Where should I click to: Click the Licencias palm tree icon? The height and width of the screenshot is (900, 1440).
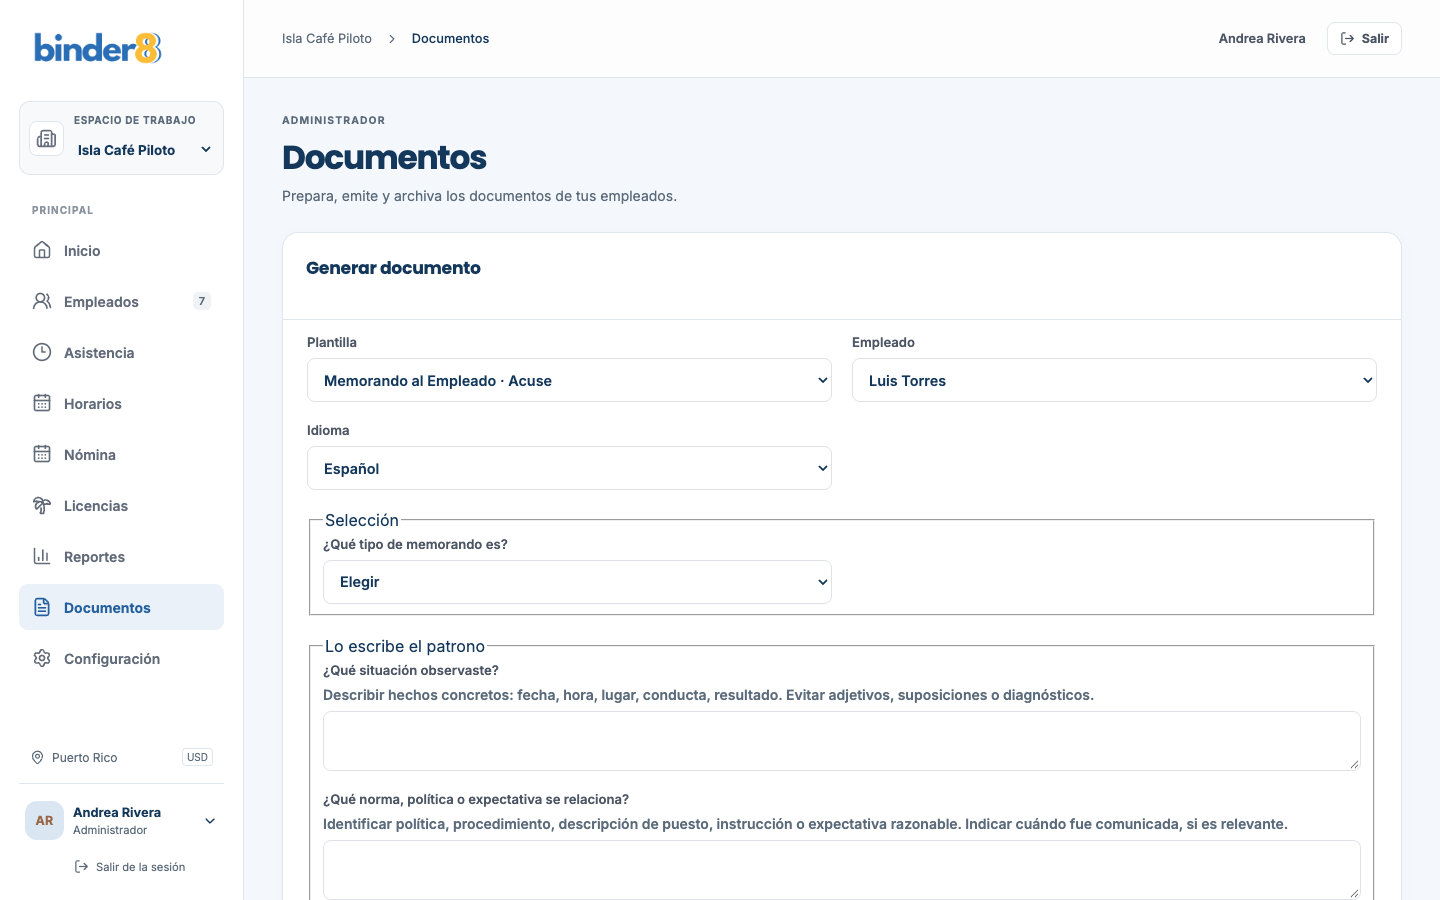(x=42, y=505)
